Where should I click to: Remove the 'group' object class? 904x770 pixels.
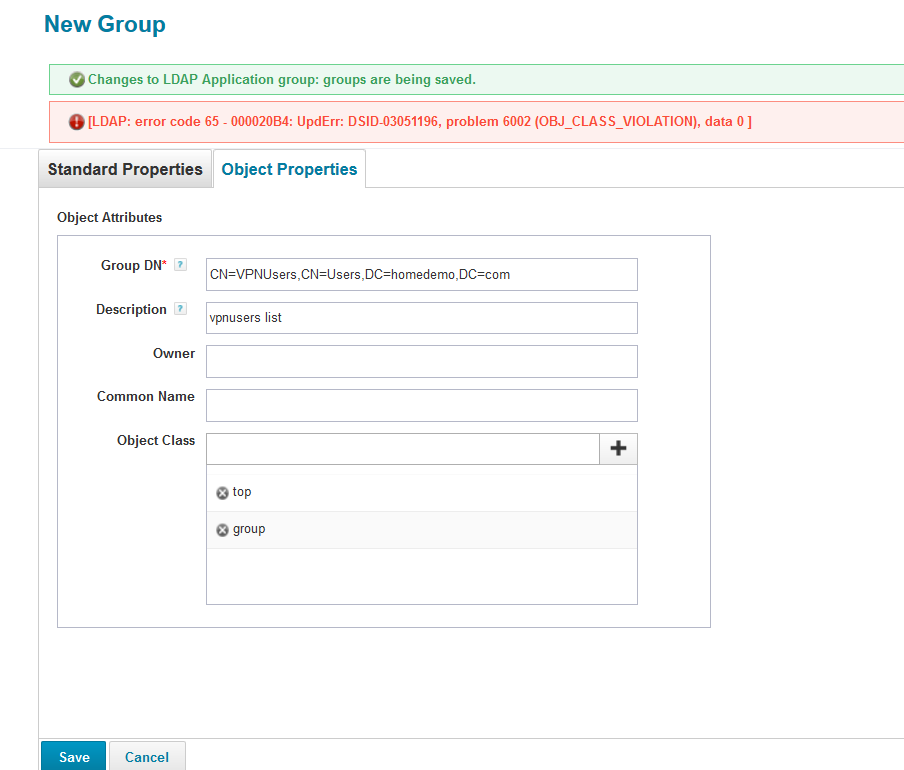[222, 530]
